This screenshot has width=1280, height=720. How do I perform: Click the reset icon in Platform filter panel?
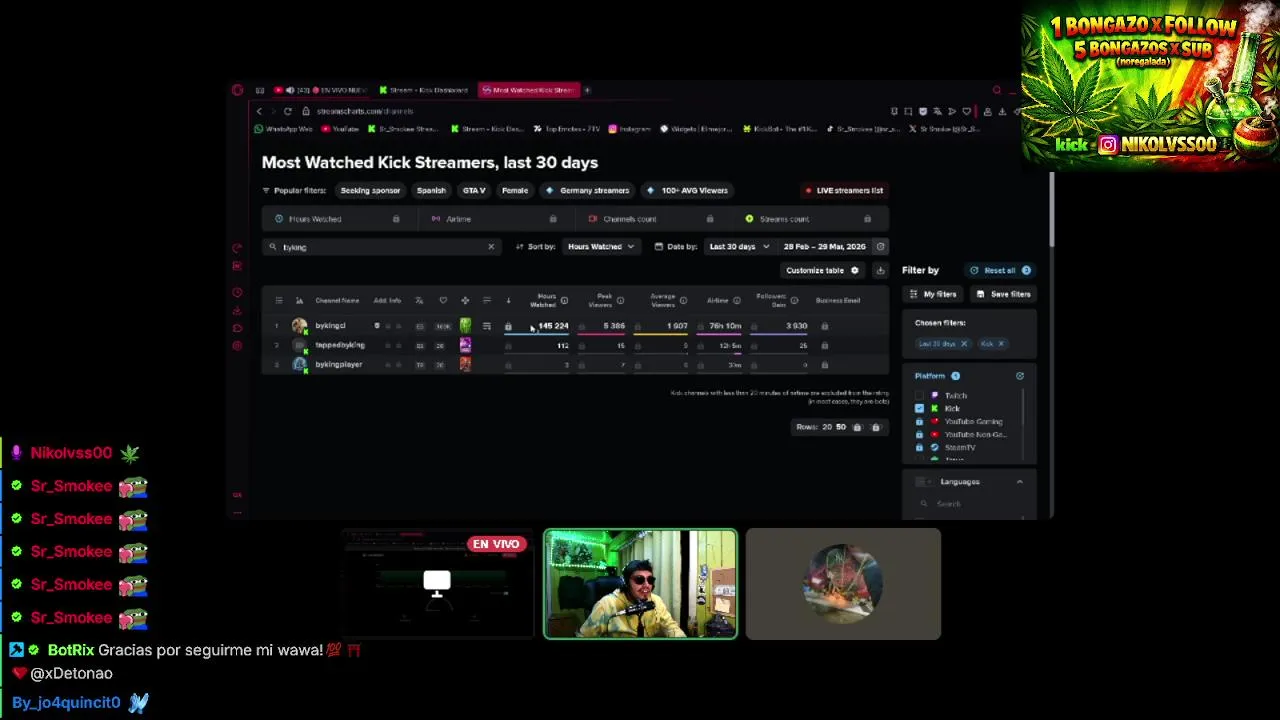click(x=1020, y=376)
